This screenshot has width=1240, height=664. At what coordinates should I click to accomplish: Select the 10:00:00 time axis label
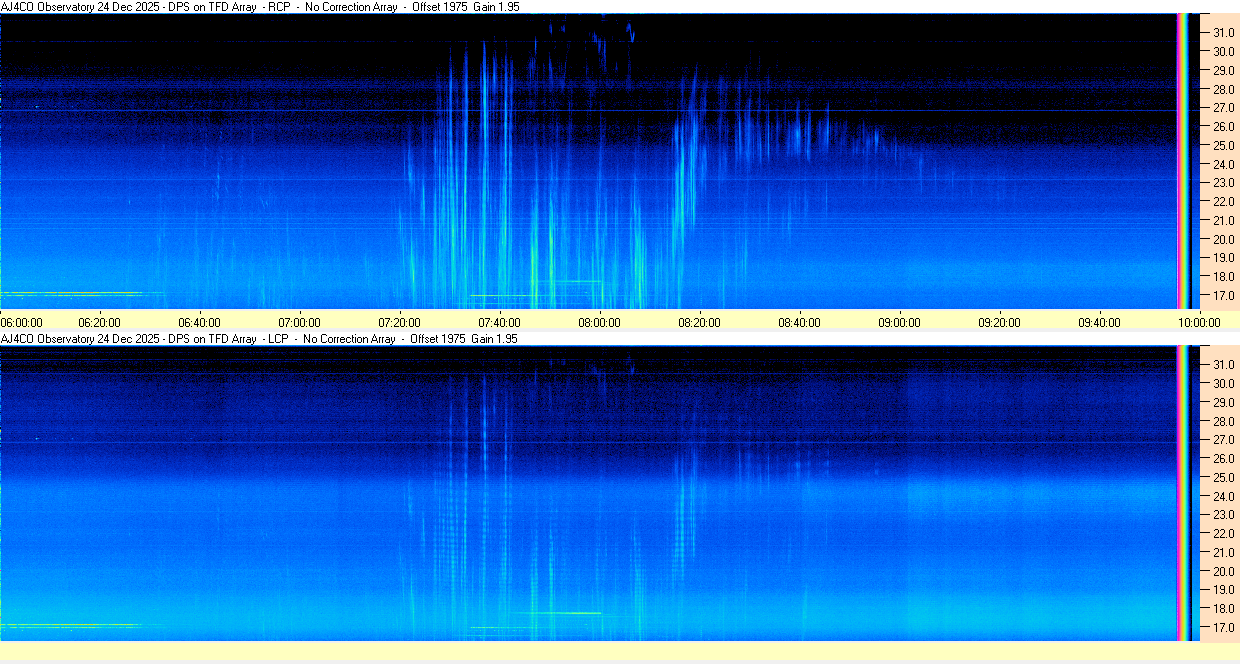tap(1199, 322)
